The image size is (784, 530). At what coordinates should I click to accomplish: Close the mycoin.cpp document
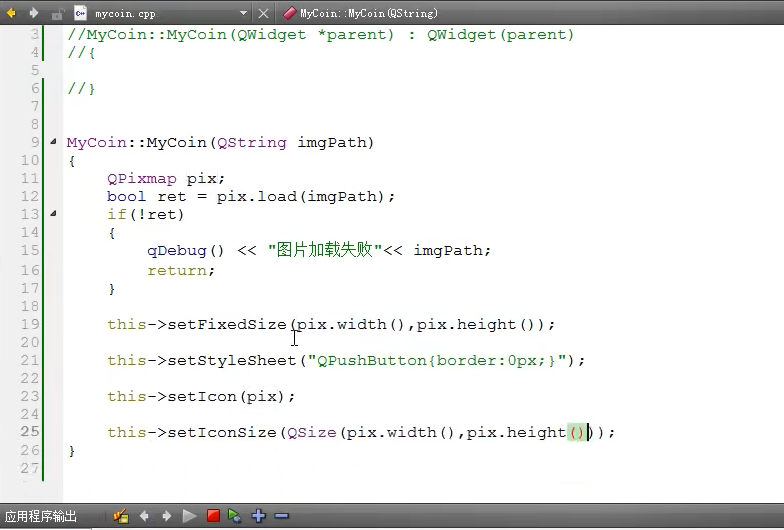(x=263, y=14)
